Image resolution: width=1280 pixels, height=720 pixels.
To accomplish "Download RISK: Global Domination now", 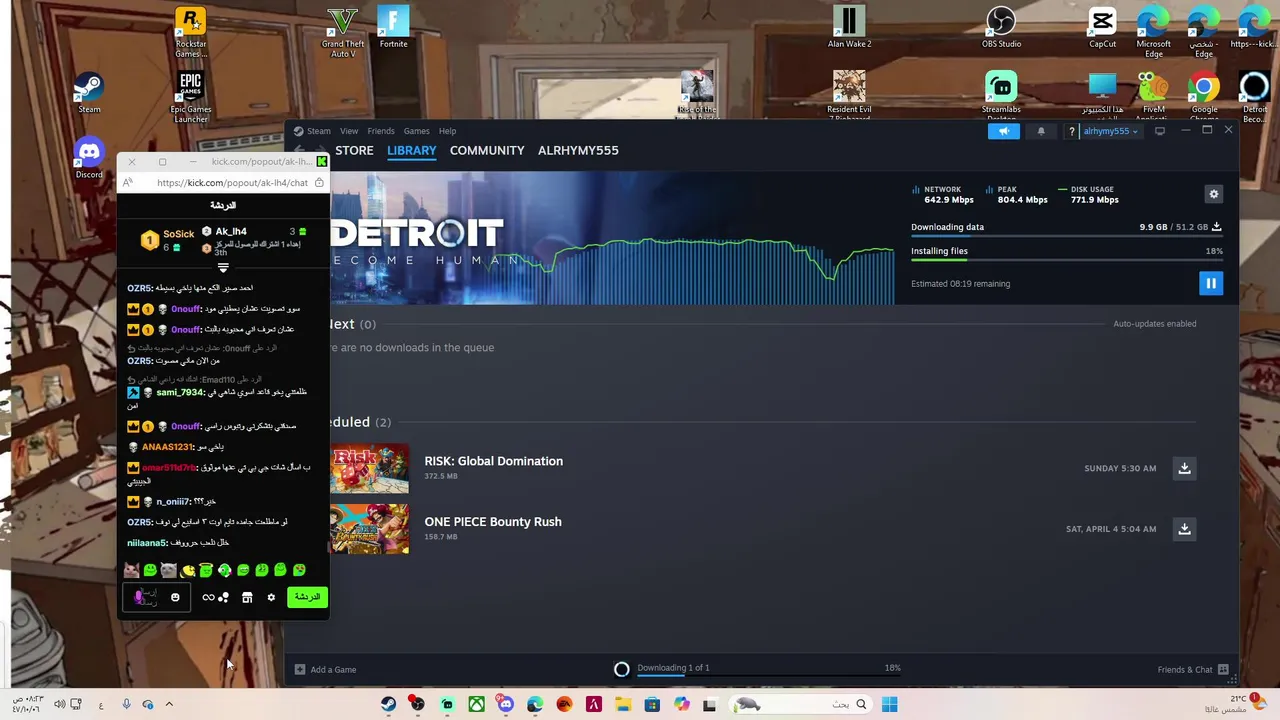I will 1184,468.
